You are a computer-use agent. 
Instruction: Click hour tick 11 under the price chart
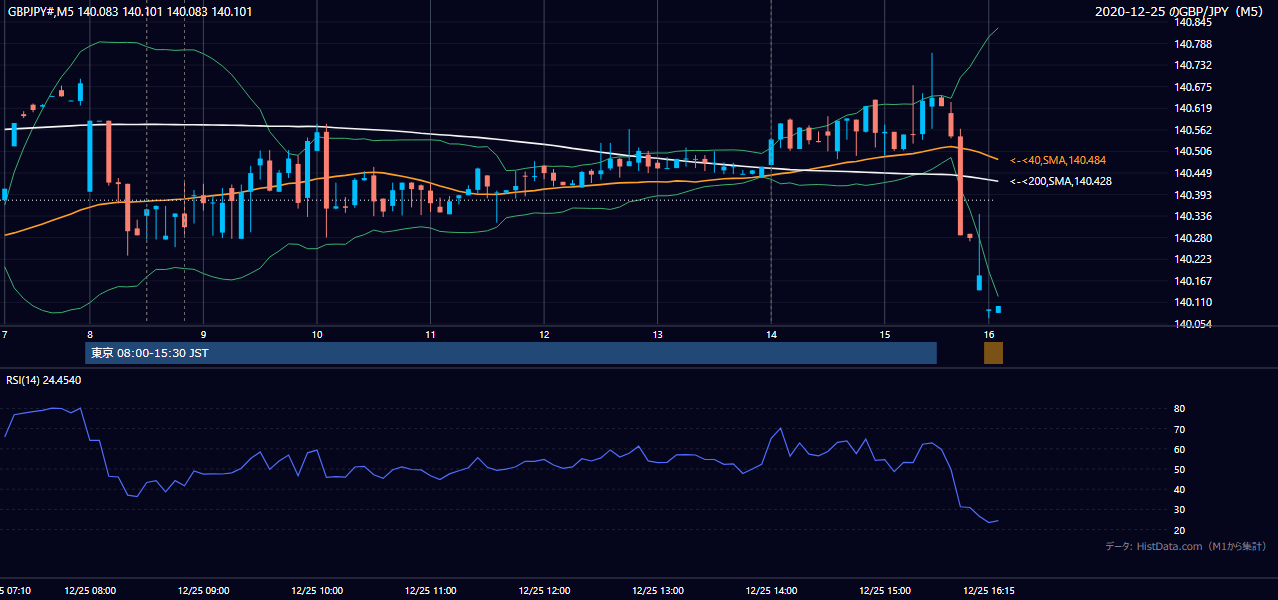pos(431,334)
